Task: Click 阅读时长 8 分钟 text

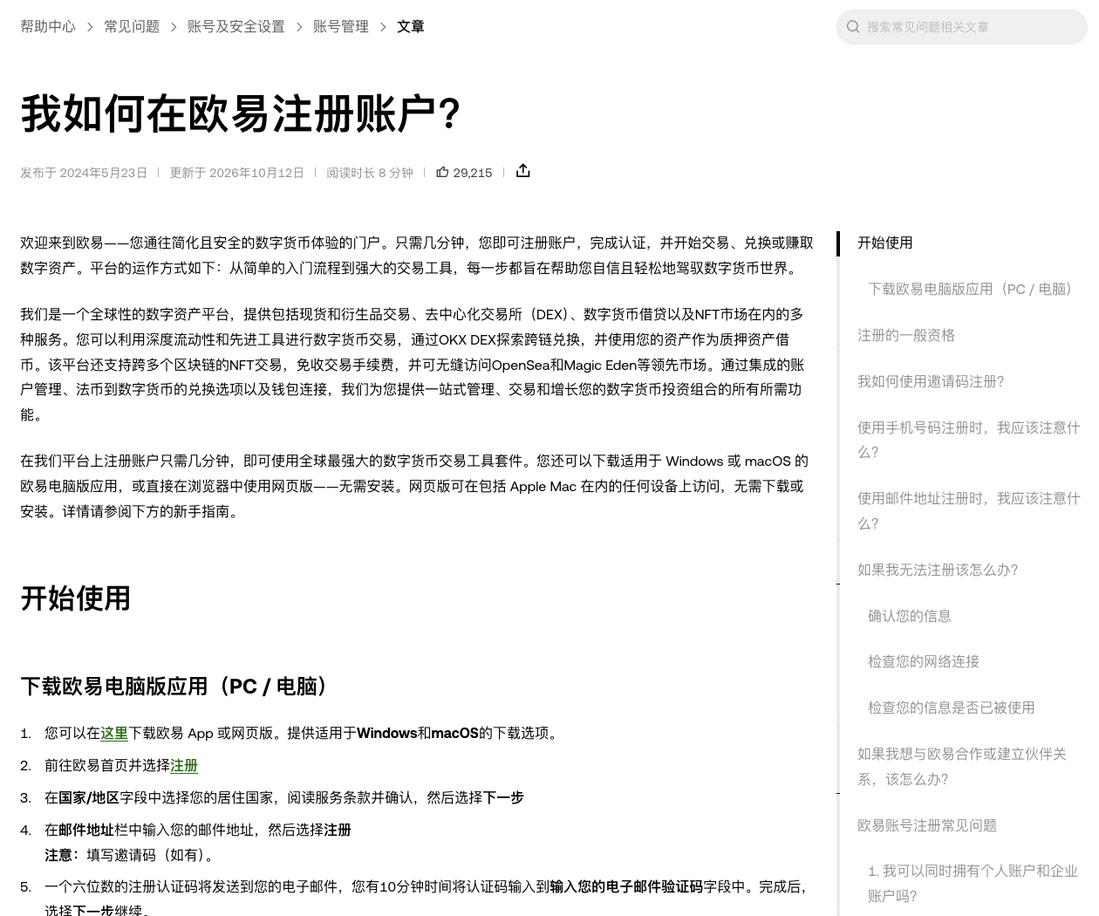Action: (x=369, y=173)
